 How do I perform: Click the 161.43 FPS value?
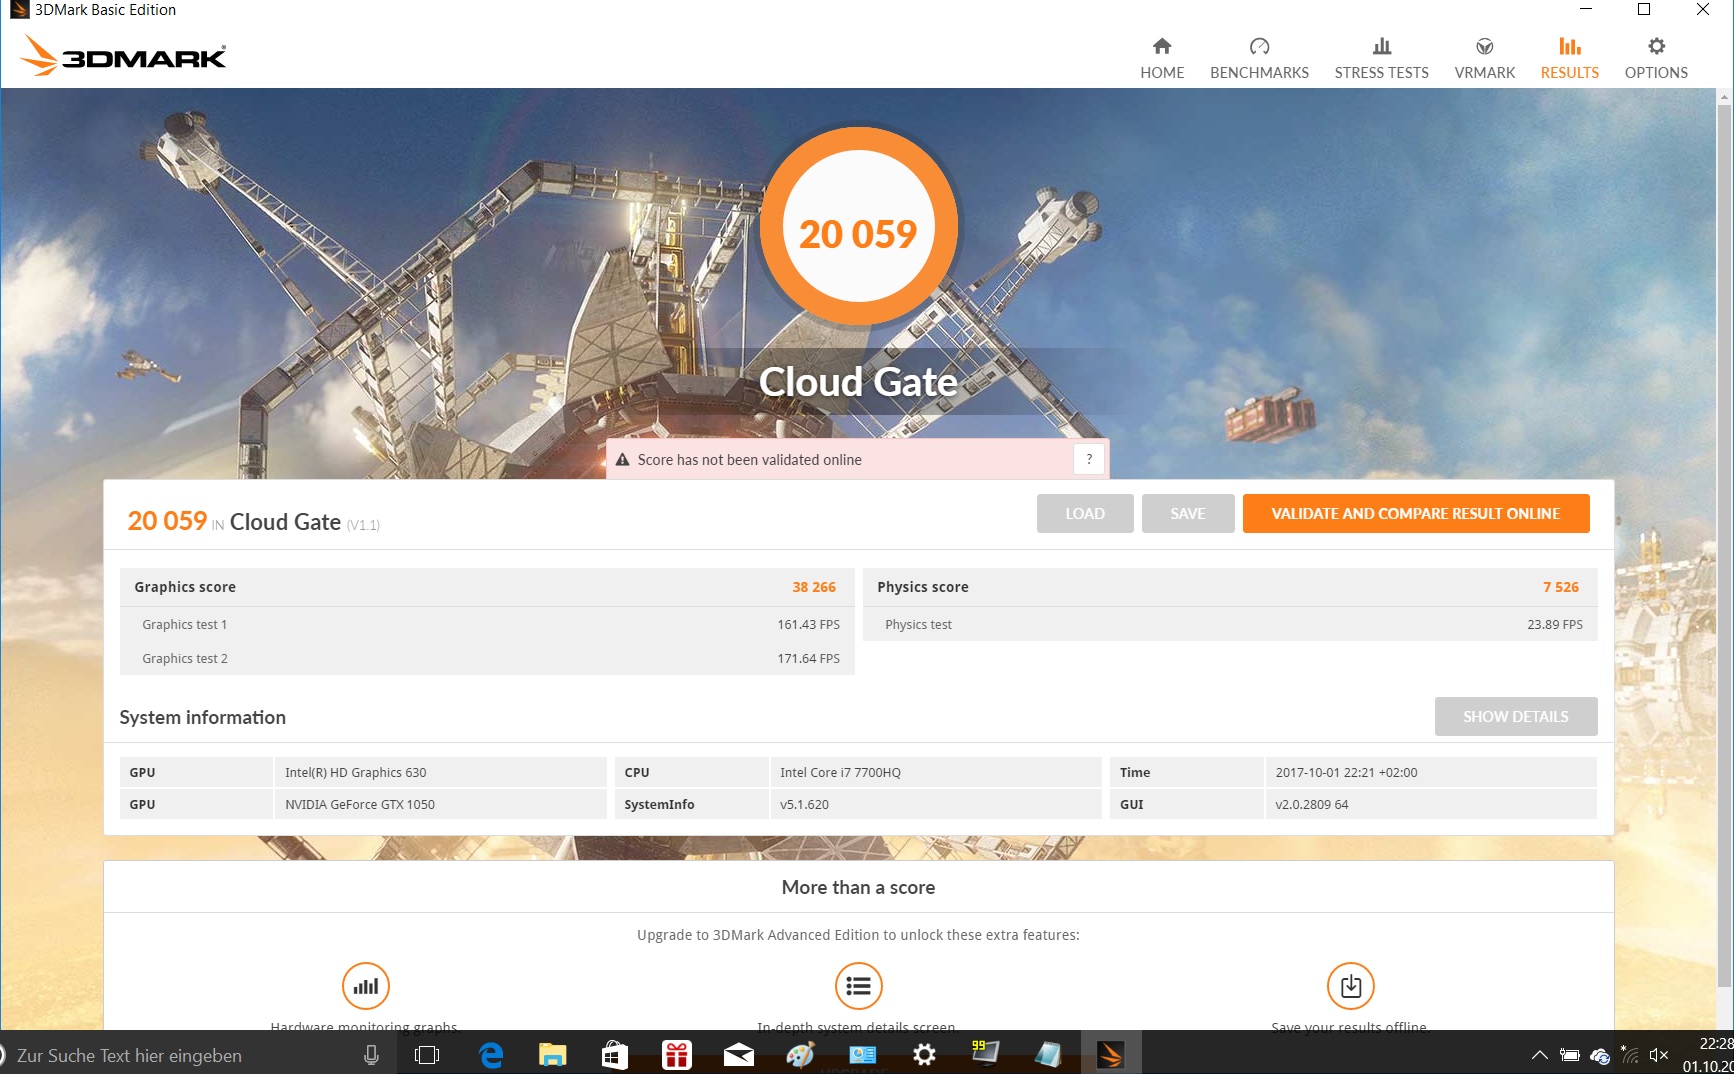(808, 624)
